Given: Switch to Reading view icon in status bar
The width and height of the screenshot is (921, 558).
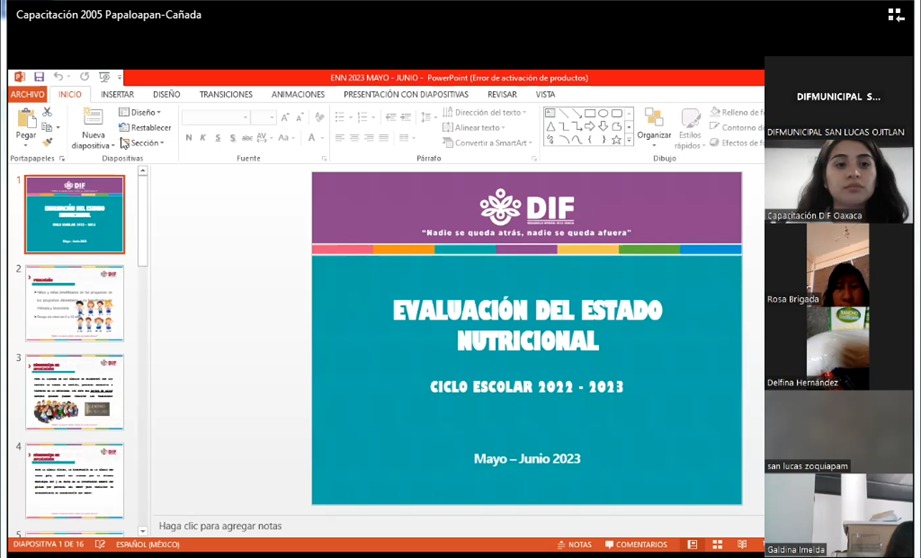Looking at the screenshot, I should 742,544.
